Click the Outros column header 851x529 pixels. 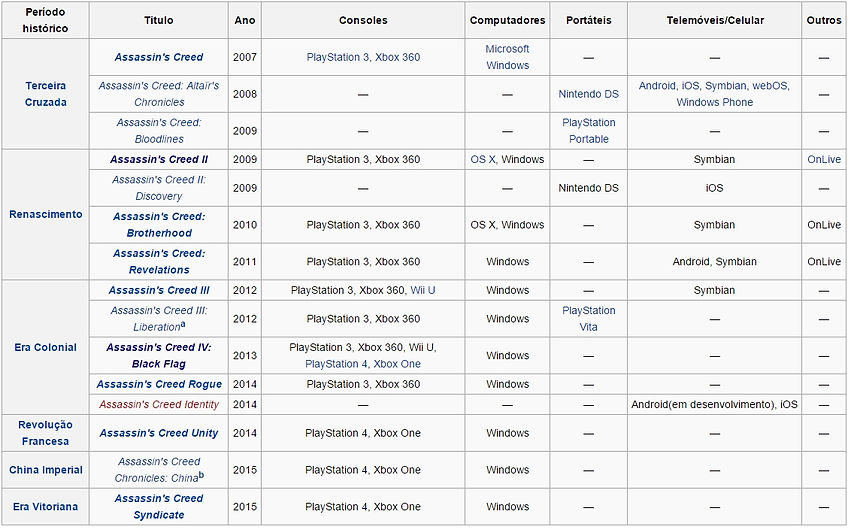pos(824,20)
